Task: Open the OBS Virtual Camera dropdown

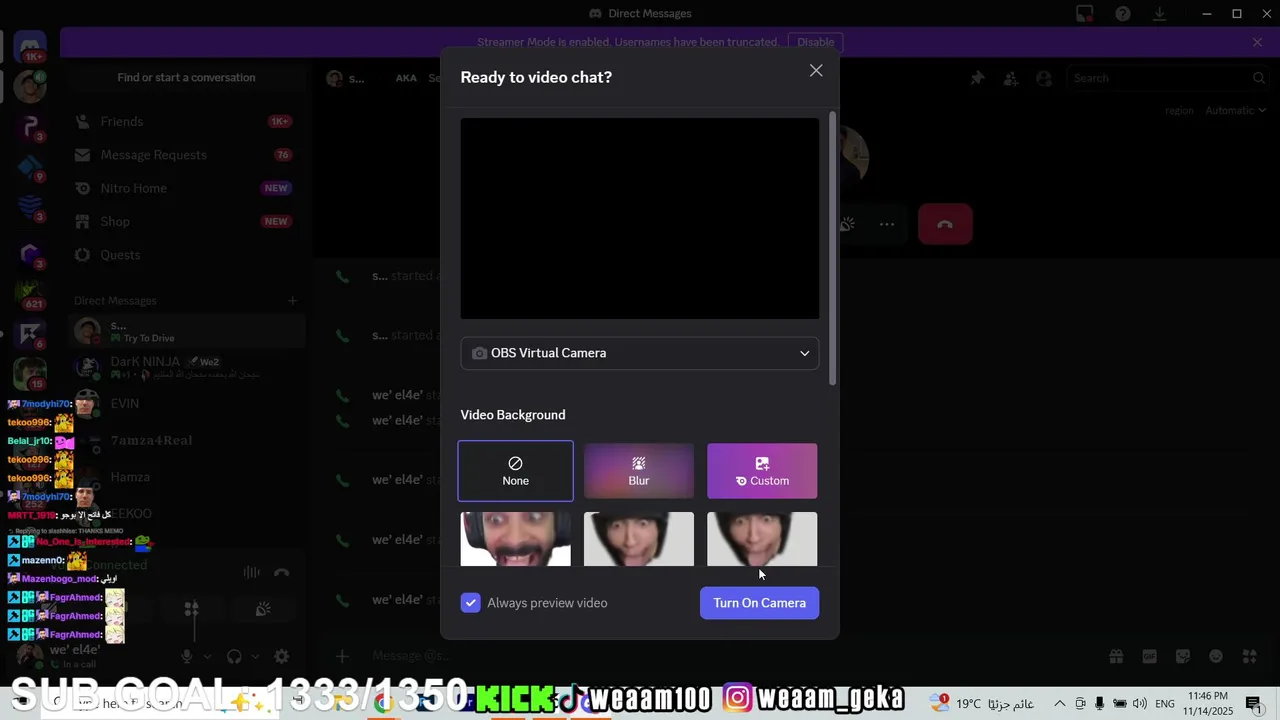Action: coord(640,353)
